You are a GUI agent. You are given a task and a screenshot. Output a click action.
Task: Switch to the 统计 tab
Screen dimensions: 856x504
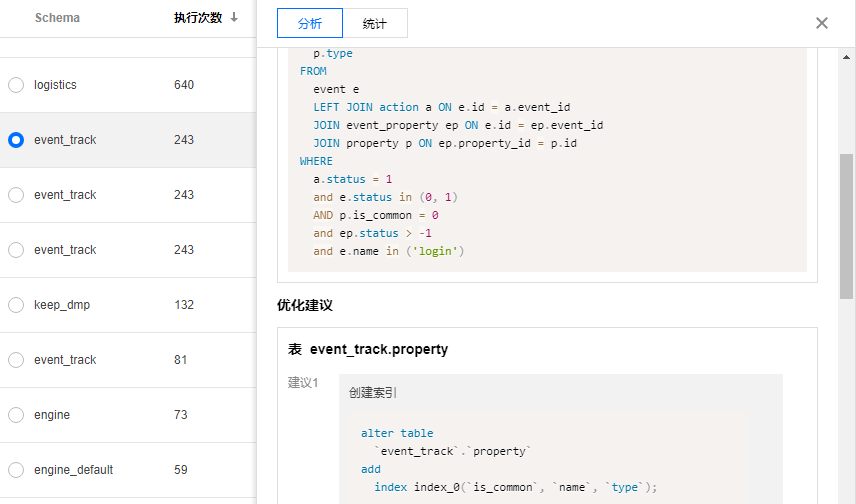click(x=375, y=23)
